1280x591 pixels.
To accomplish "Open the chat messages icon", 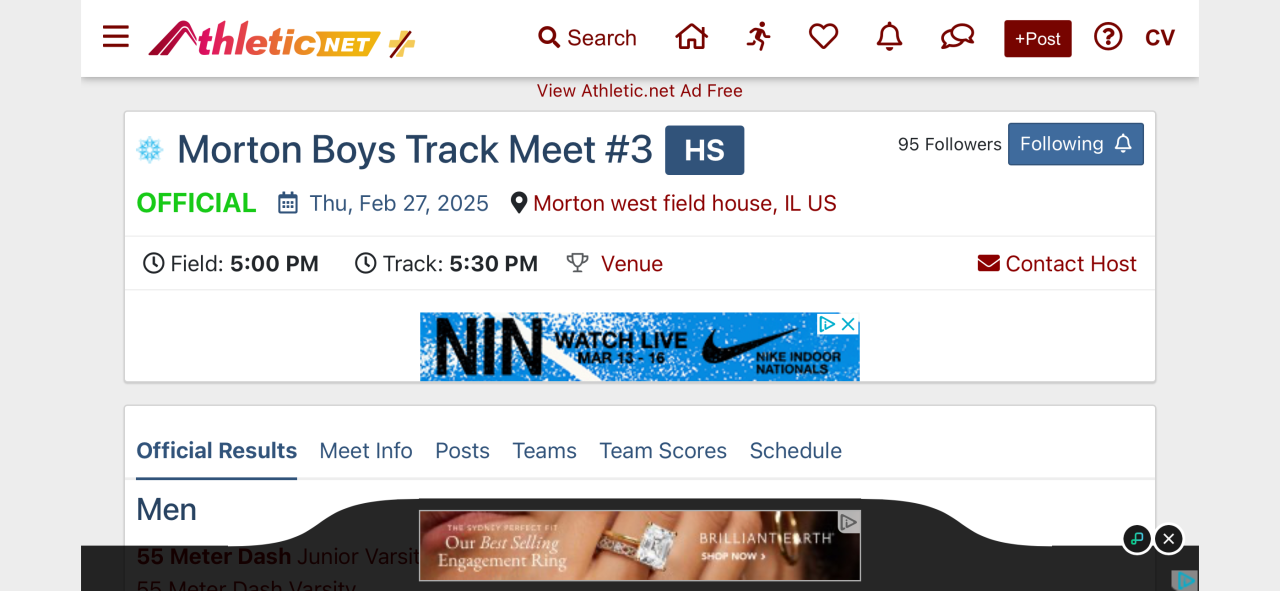I will [957, 38].
